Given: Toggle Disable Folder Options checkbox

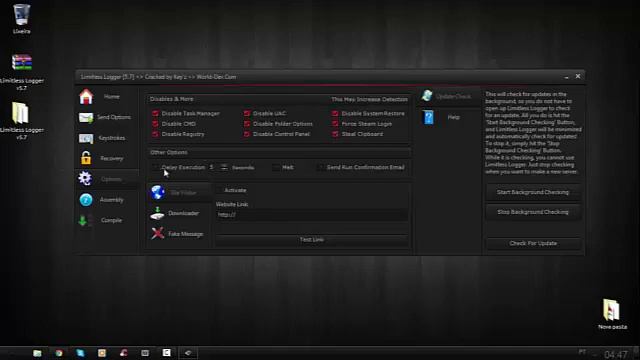Looking at the screenshot, I should coord(247,124).
